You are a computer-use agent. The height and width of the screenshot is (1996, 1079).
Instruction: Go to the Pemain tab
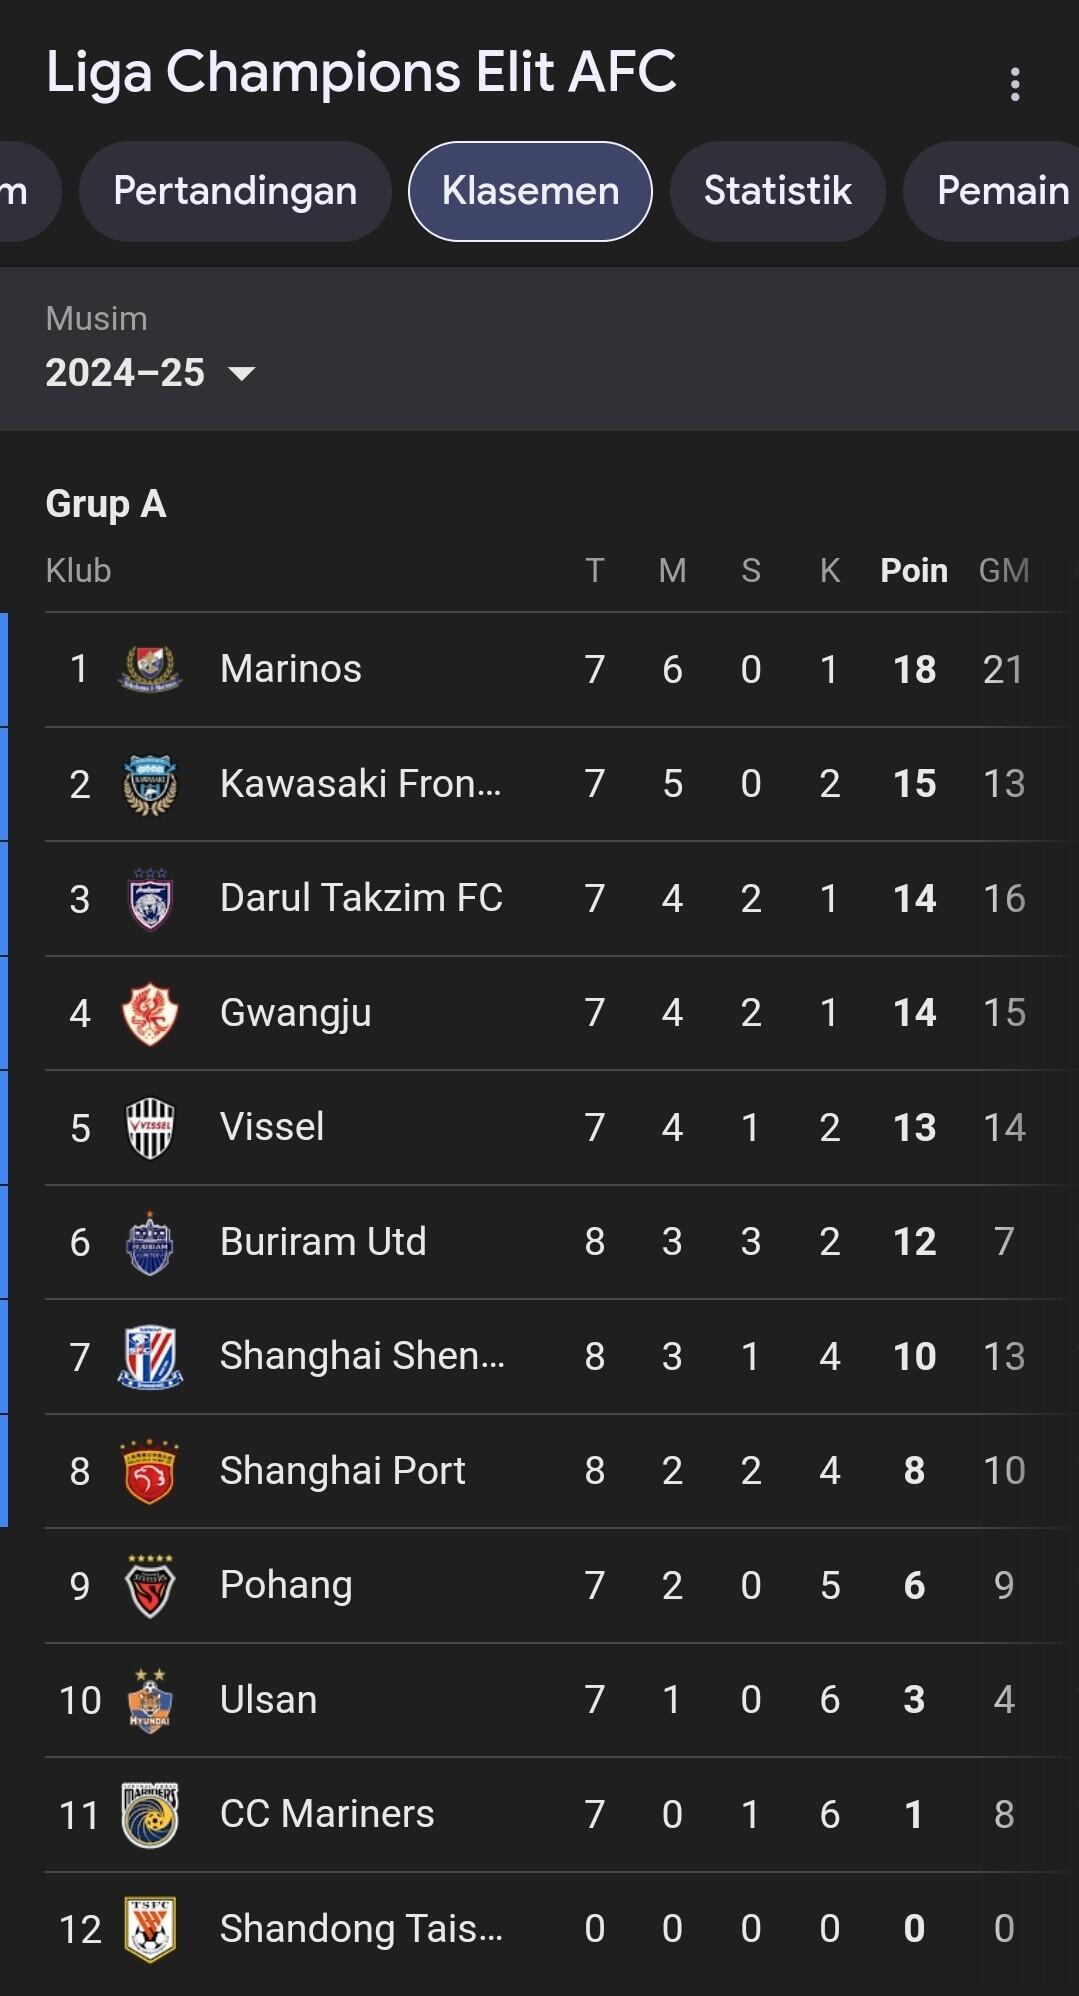coord(1002,191)
